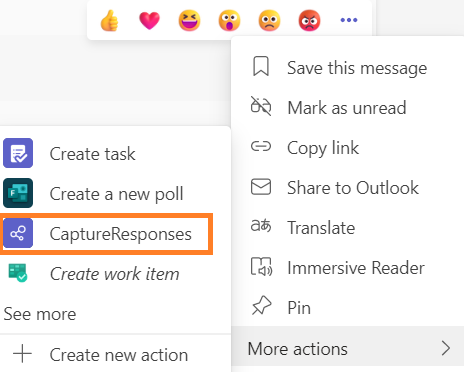
Task: React with the laughing face emoji
Action: click(189, 20)
